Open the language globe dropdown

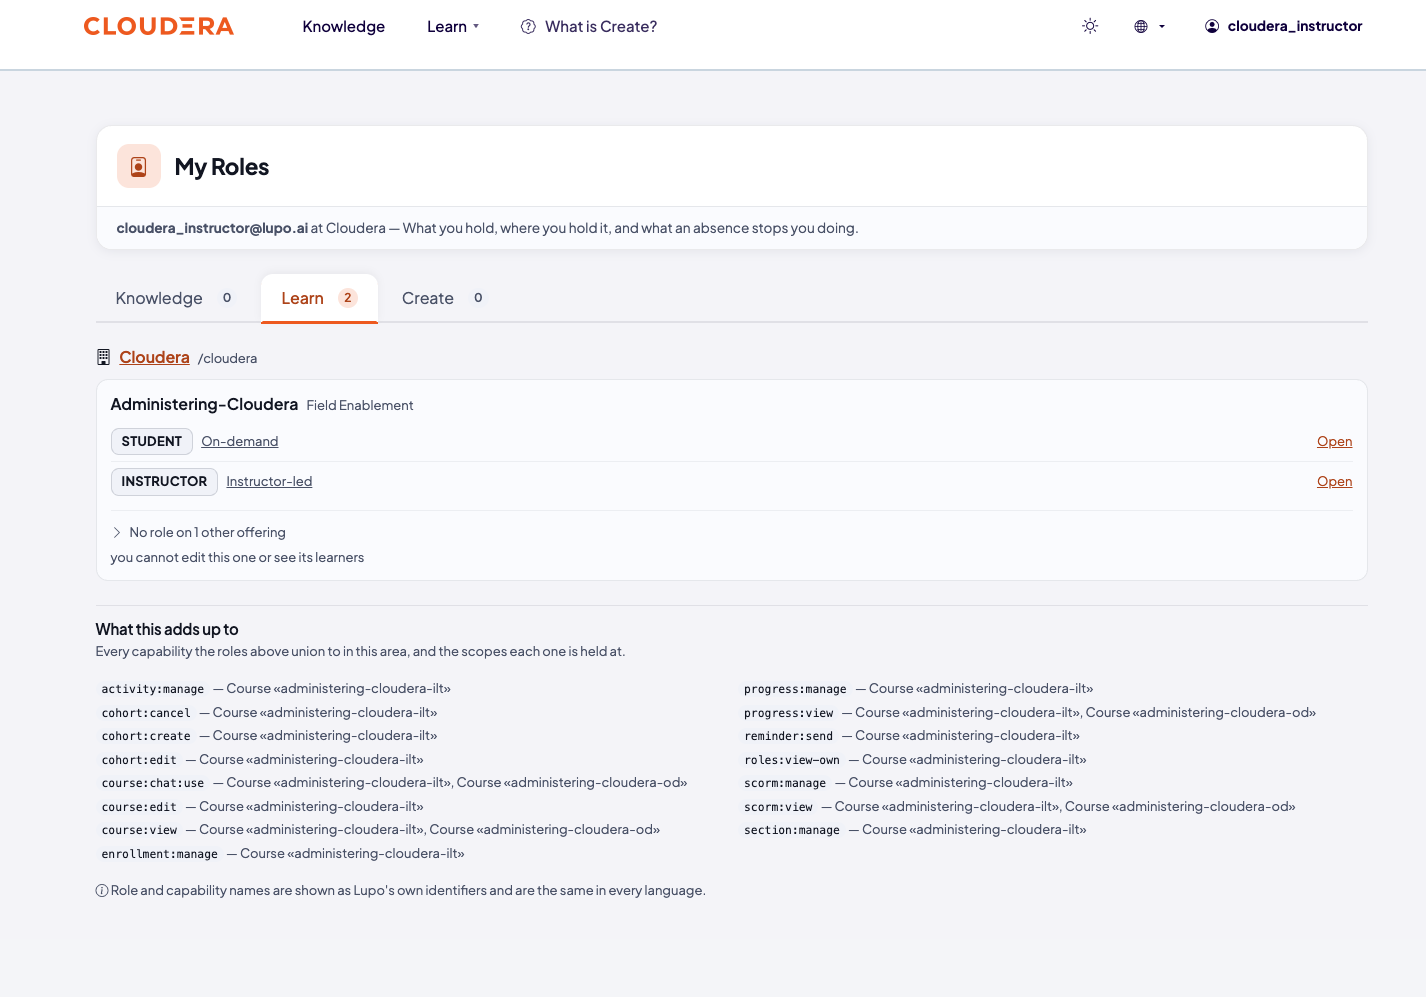click(1149, 26)
